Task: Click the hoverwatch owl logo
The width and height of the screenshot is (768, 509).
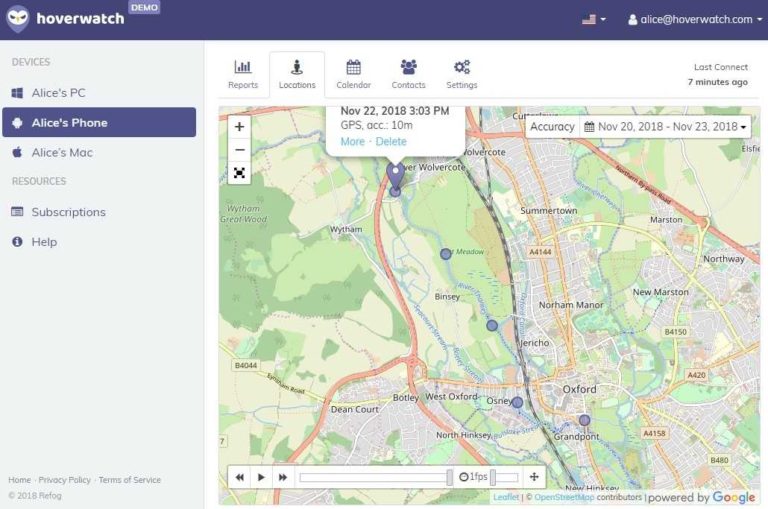Action: click(18, 19)
